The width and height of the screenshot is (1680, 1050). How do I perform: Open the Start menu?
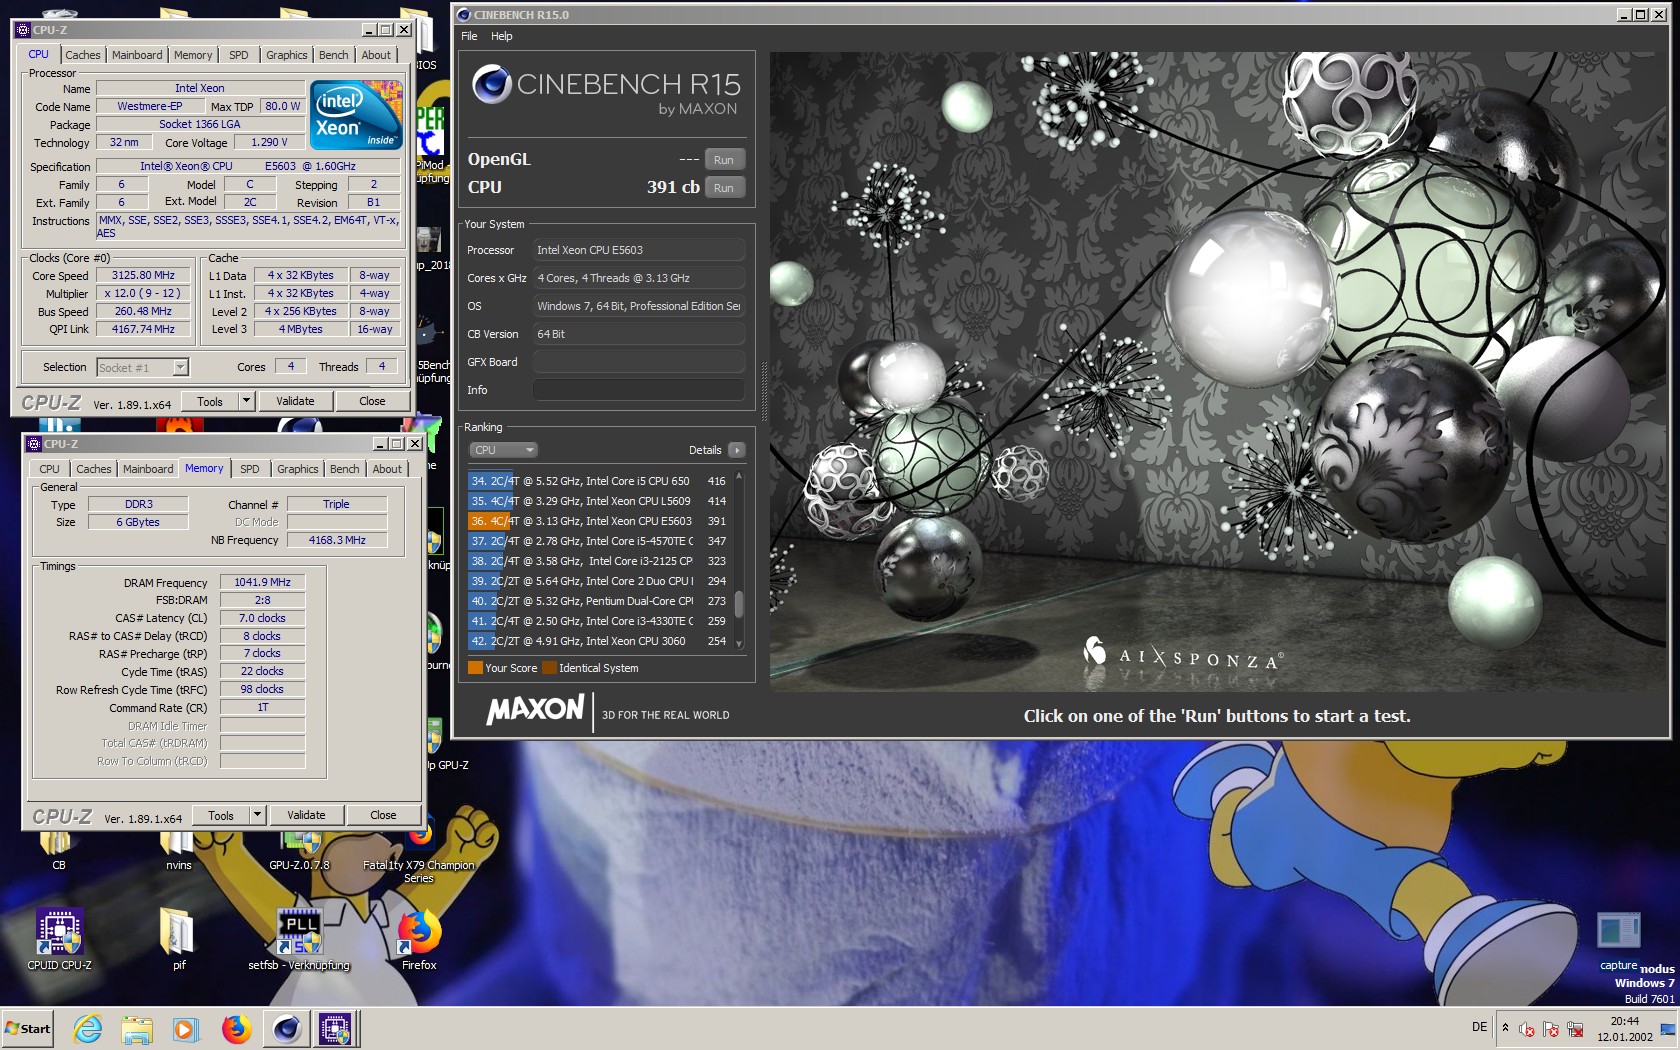point(28,1029)
